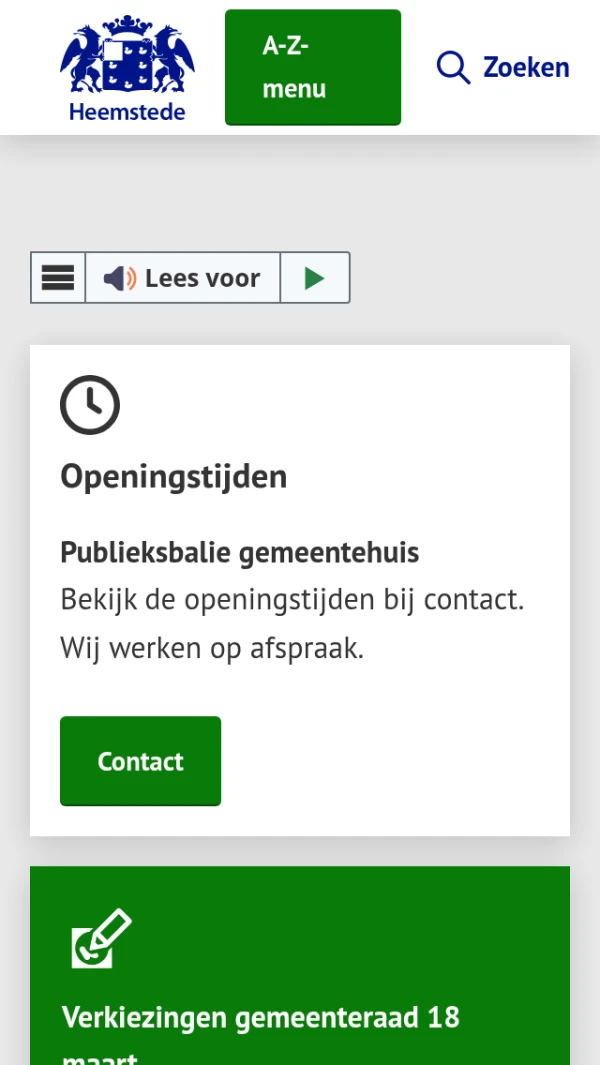Click the "Wij werken op afspraak" line
The image size is (600, 1065).
[x=212, y=648]
